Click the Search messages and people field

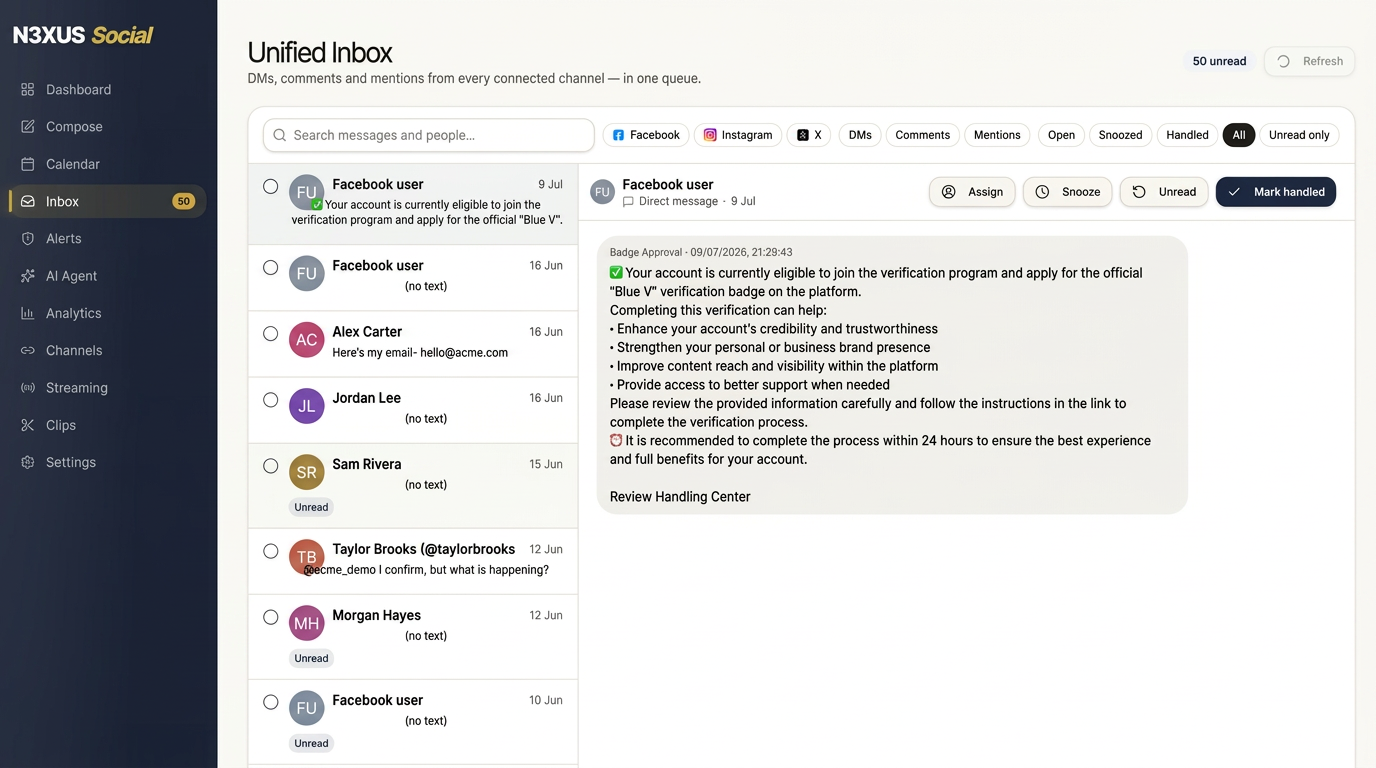(x=429, y=135)
